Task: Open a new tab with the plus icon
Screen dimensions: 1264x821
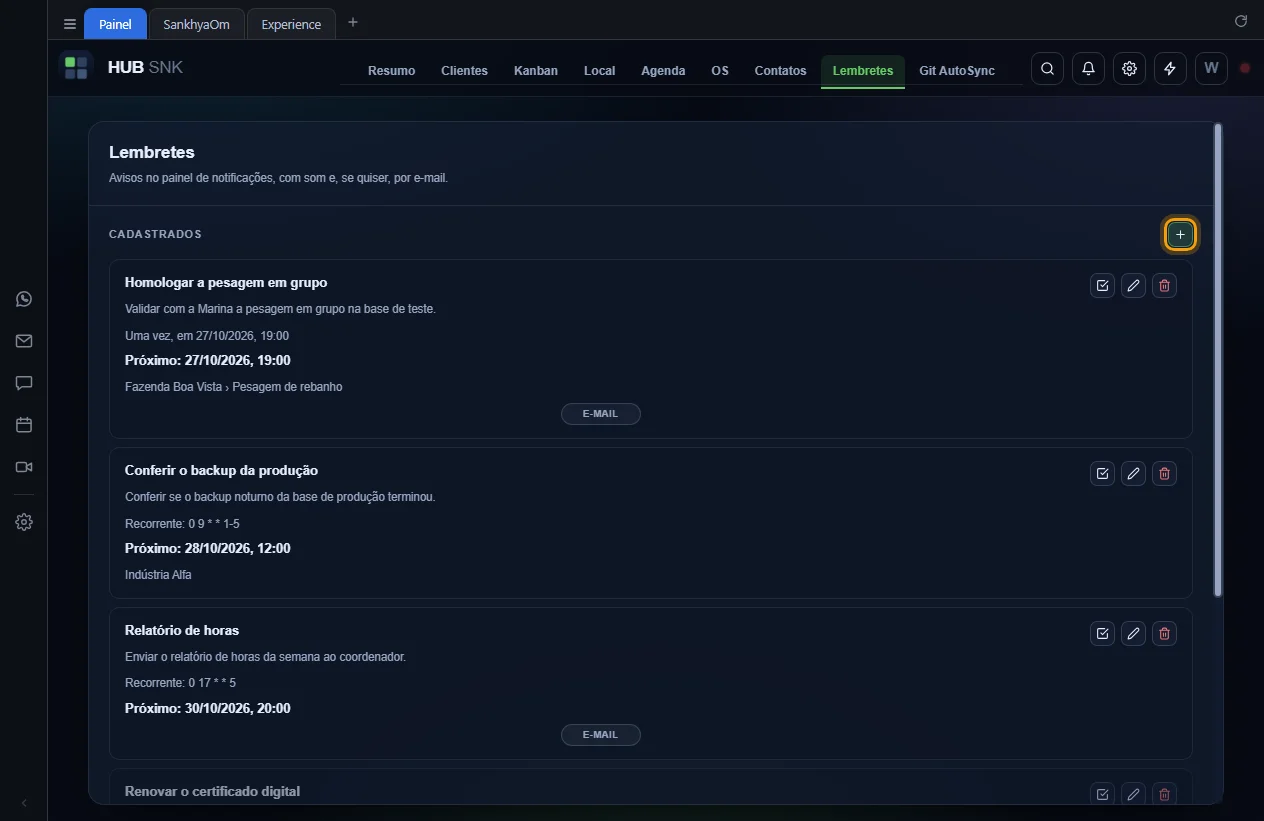Action: [353, 22]
